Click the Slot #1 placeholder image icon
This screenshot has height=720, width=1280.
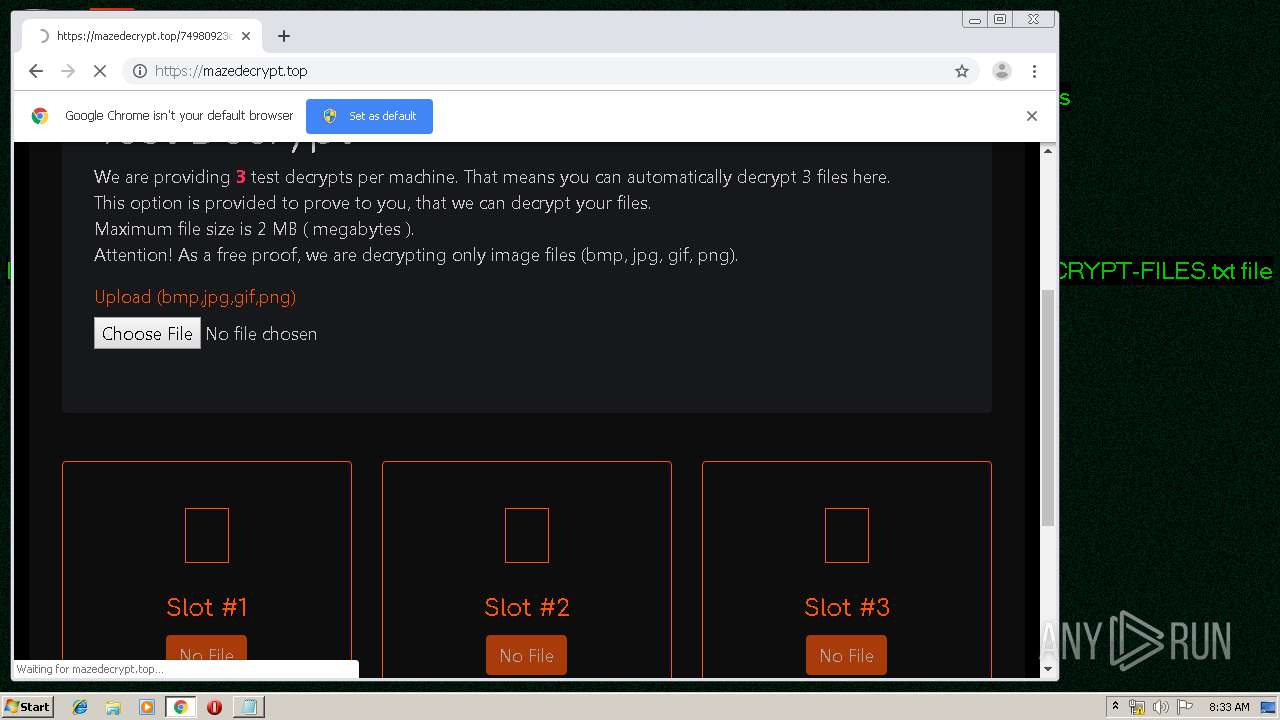click(x=207, y=535)
